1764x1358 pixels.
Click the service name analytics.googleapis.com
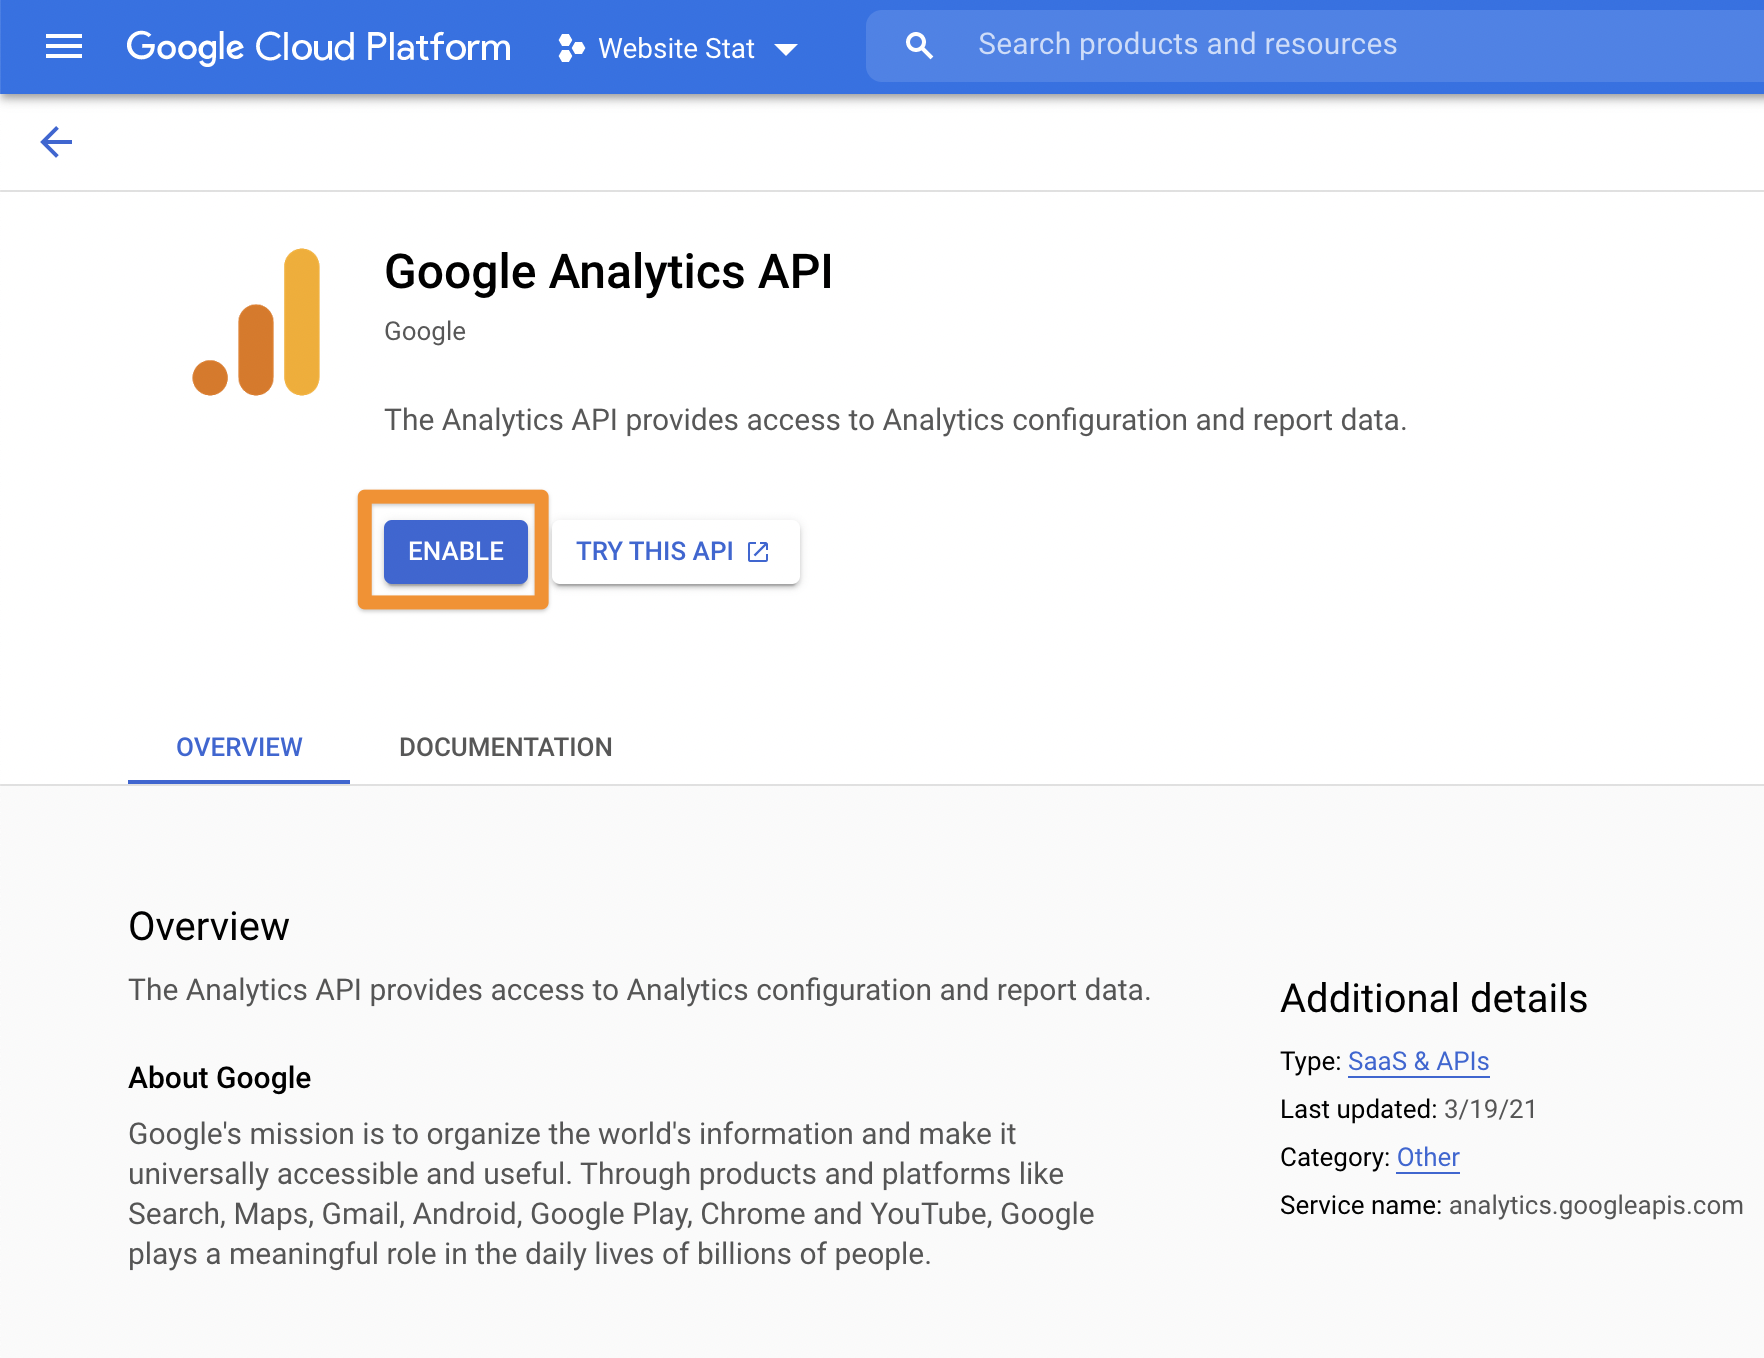coord(1596,1205)
